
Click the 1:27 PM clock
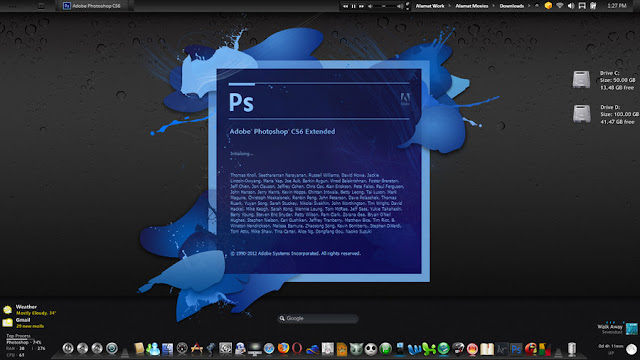(617, 6)
